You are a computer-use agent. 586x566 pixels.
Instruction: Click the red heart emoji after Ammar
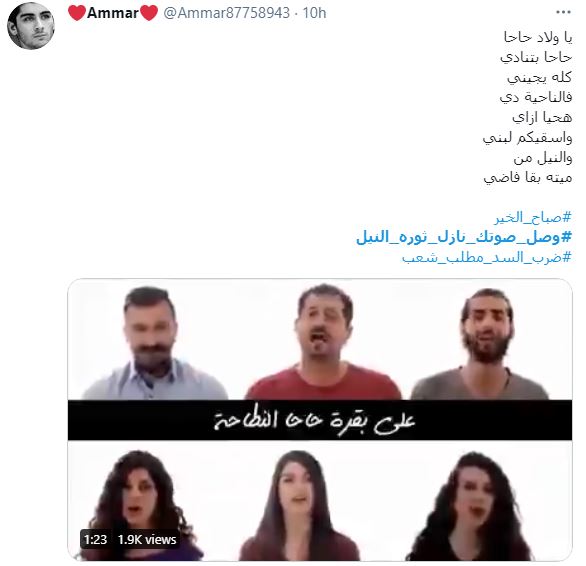tap(149, 13)
